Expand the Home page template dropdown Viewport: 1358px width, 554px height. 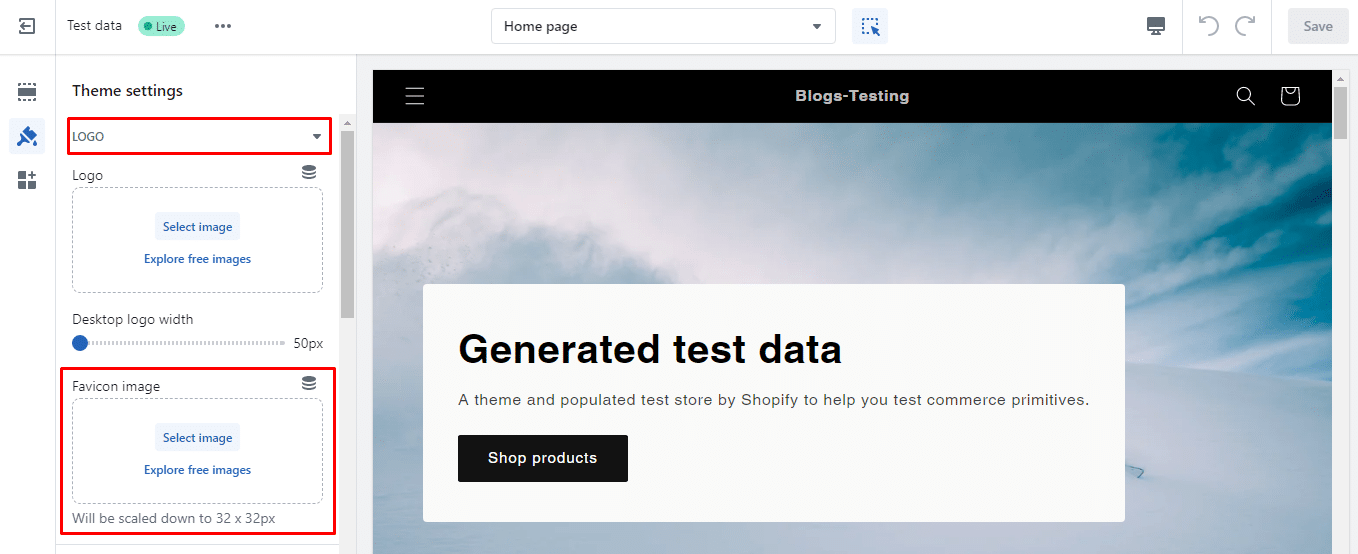pos(663,26)
